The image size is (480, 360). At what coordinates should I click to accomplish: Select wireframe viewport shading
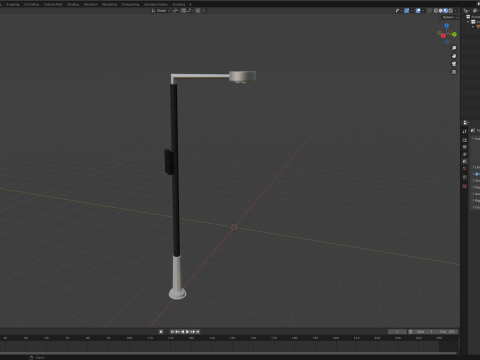(x=436, y=11)
